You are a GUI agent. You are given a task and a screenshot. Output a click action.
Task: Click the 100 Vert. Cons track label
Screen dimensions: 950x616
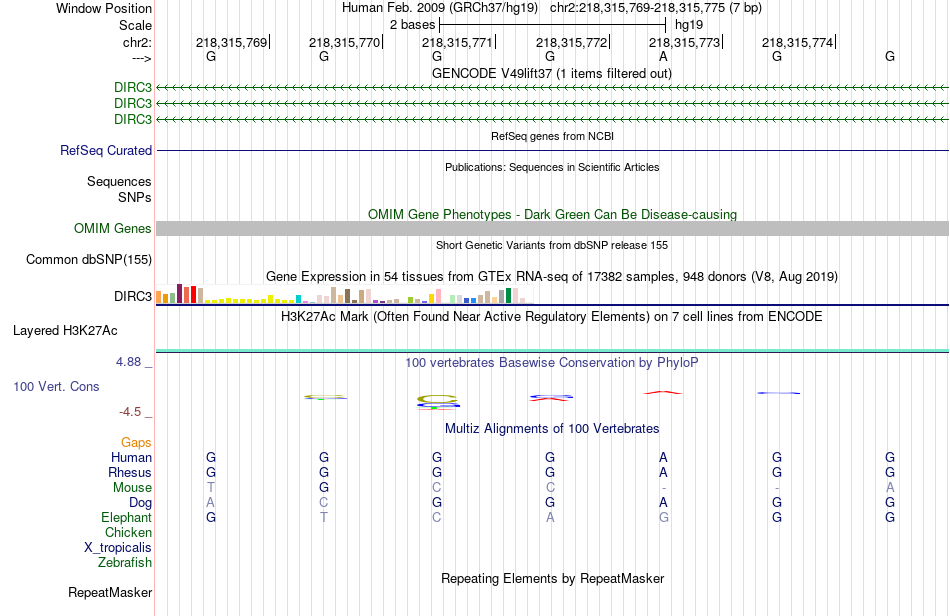tap(56, 386)
